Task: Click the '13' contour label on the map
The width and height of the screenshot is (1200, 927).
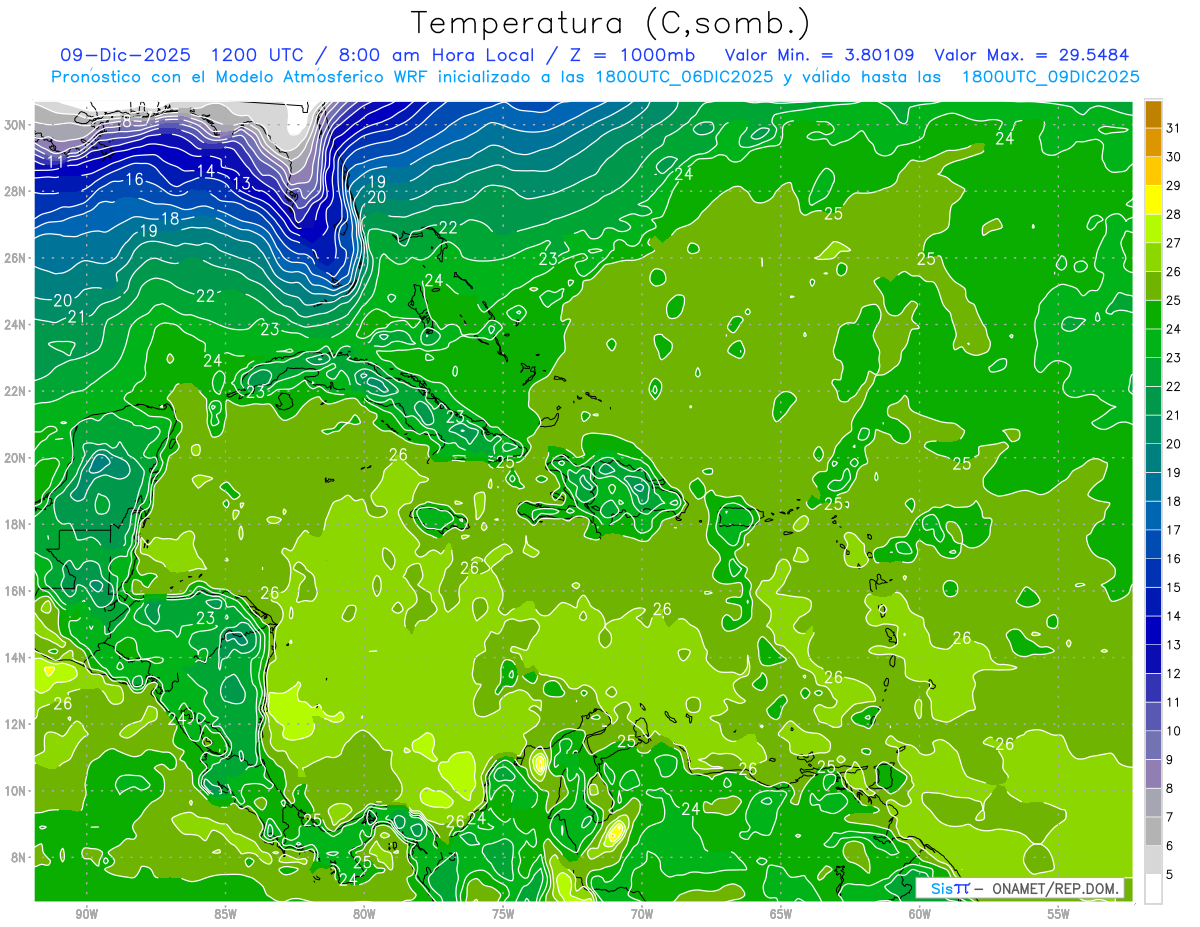Action: pyautogui.click(x=241, y=184)
